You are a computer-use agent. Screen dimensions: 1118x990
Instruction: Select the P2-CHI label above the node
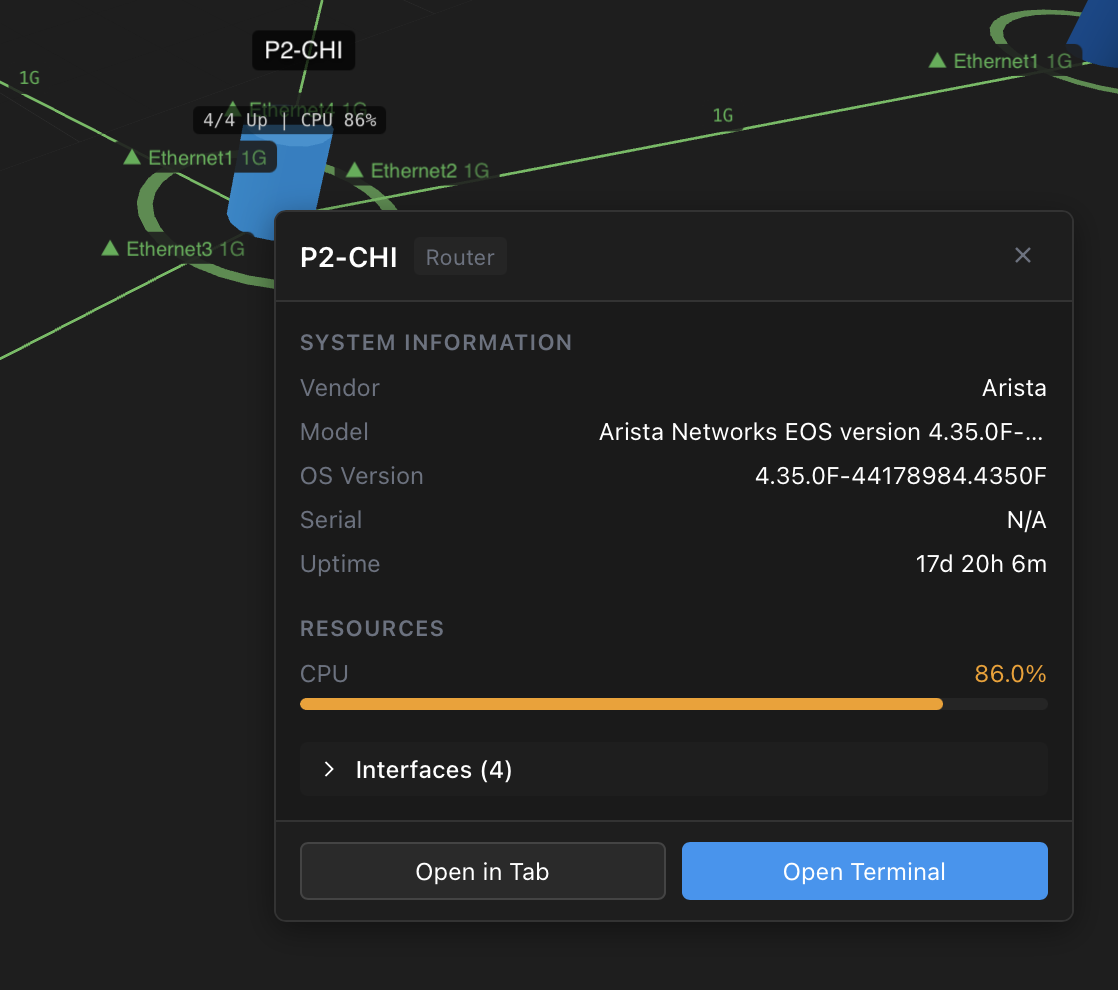(x=303, y=50)
